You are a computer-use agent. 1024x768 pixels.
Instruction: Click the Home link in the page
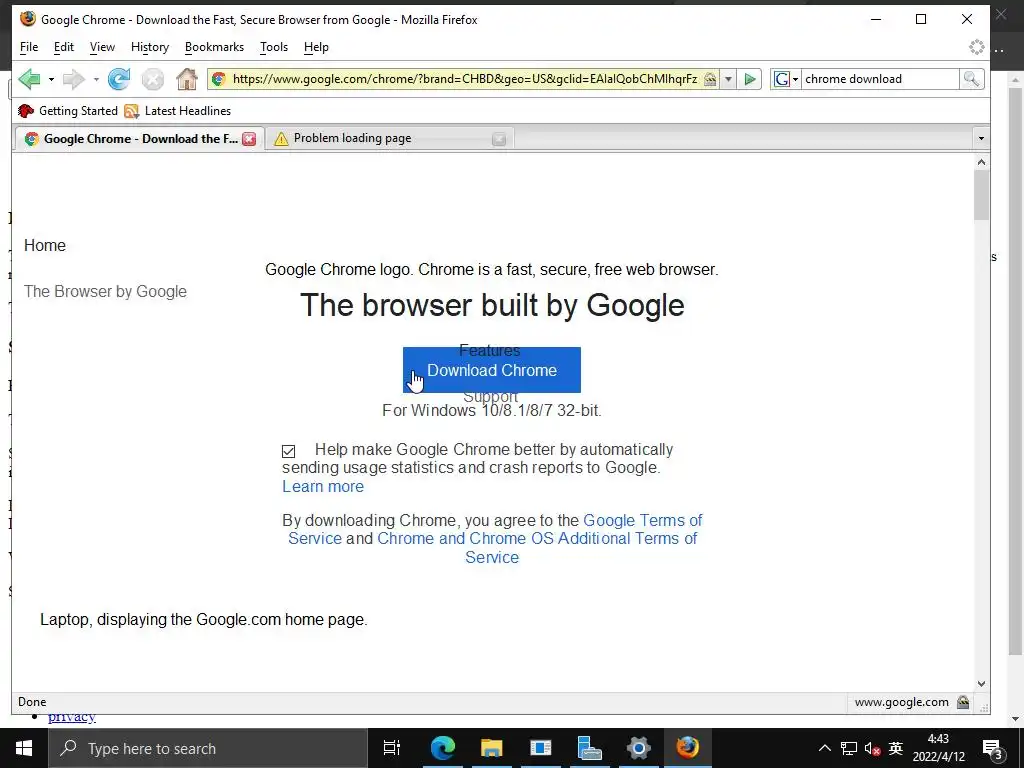[45, 246]
